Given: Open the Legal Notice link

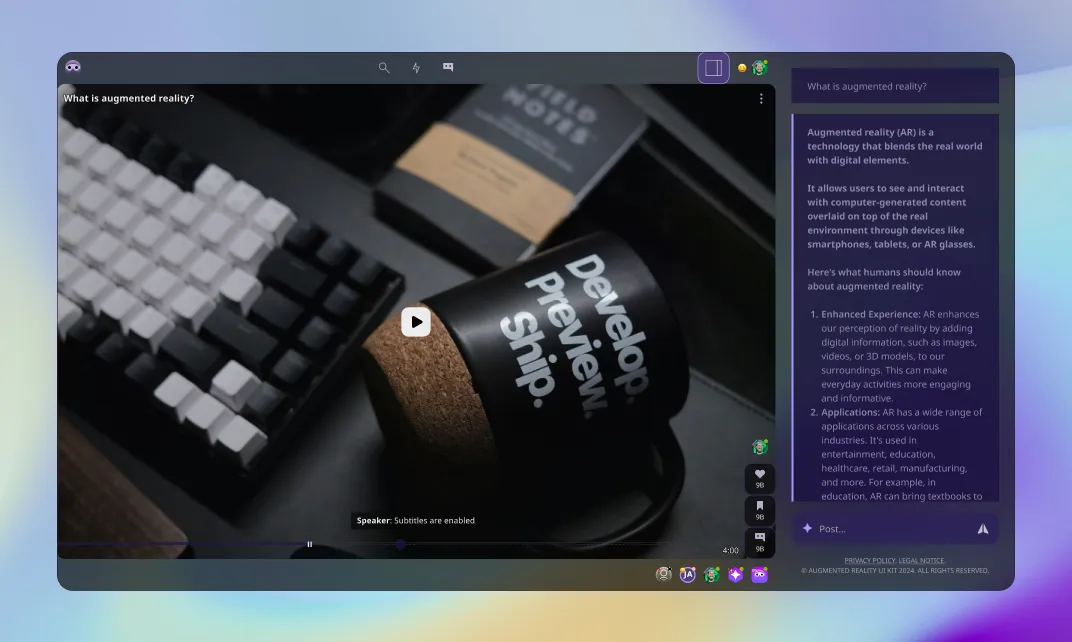Looking at the screenshot, I should (x=921, y=560).
